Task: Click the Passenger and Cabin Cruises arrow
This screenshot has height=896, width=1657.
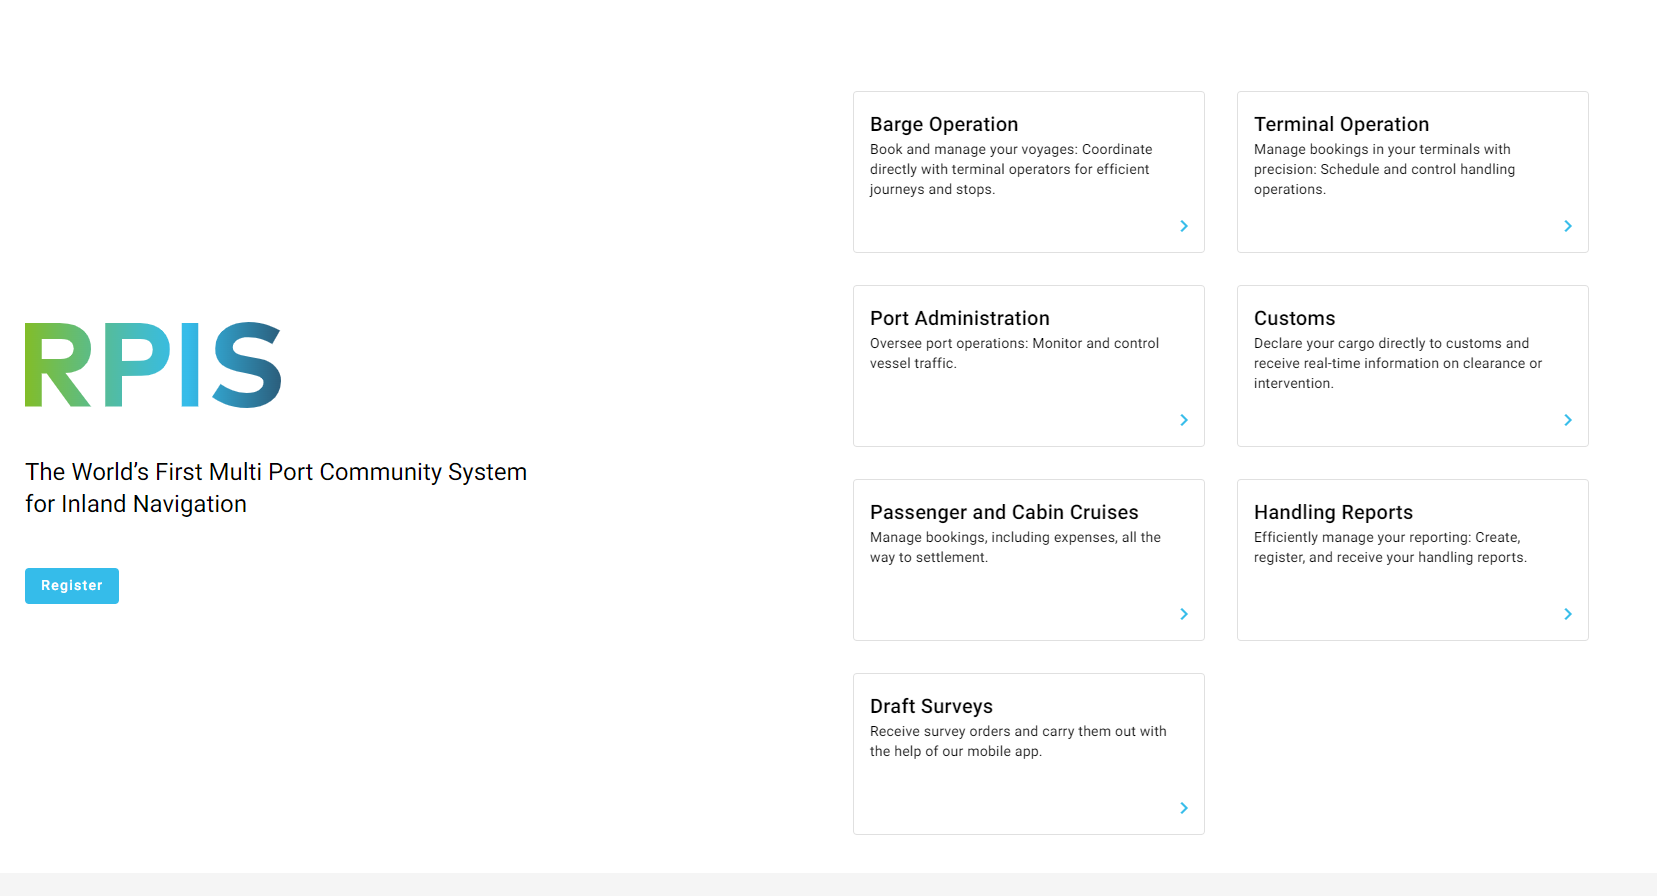Action: [x=1184, y=614]
